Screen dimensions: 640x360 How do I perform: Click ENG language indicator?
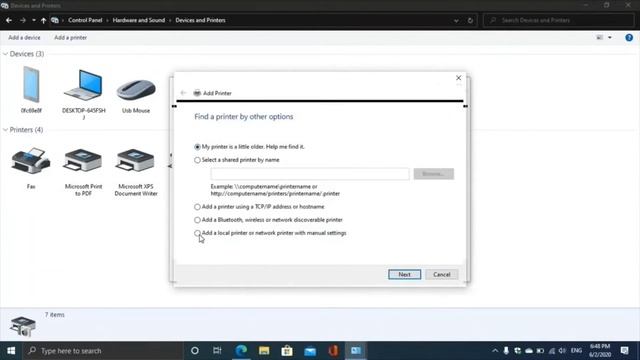pyautogui.click(x=576, y=351)
